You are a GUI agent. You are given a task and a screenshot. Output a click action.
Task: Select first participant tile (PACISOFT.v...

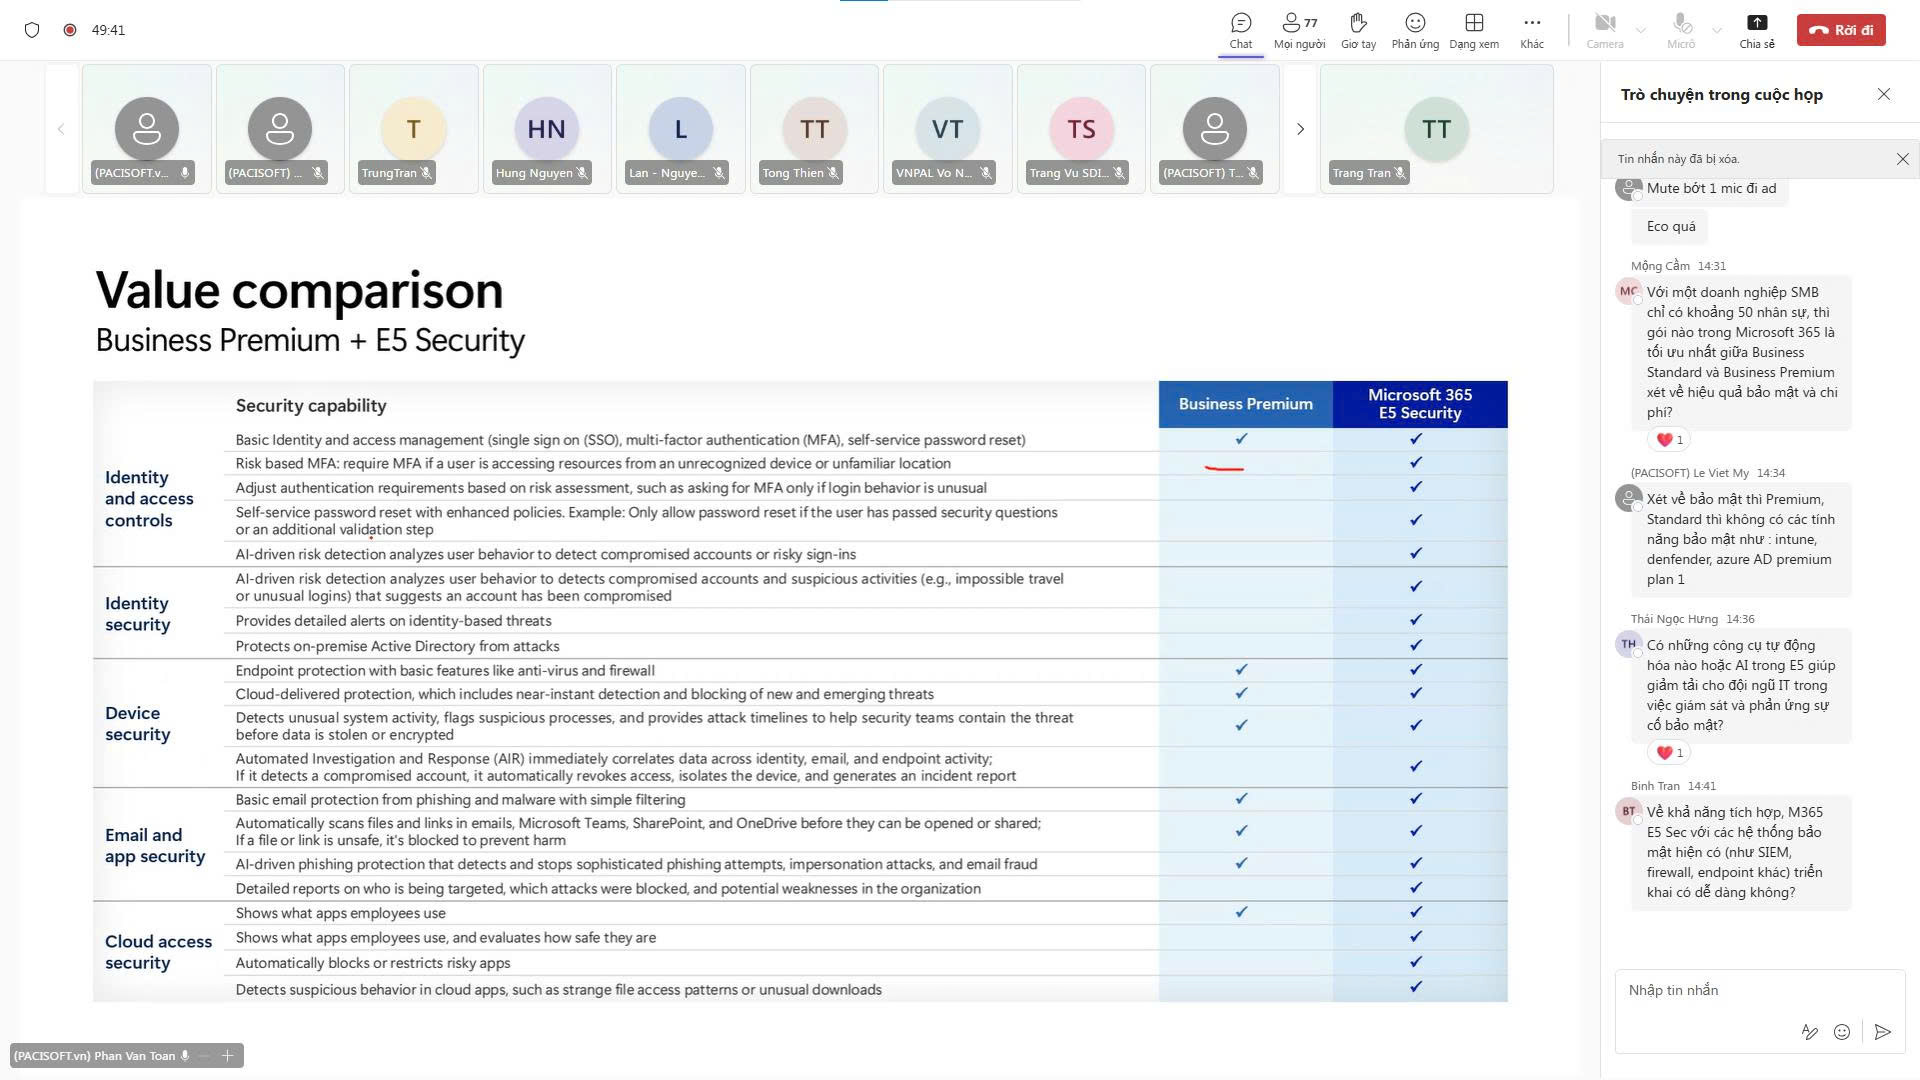tap(147, 129)
